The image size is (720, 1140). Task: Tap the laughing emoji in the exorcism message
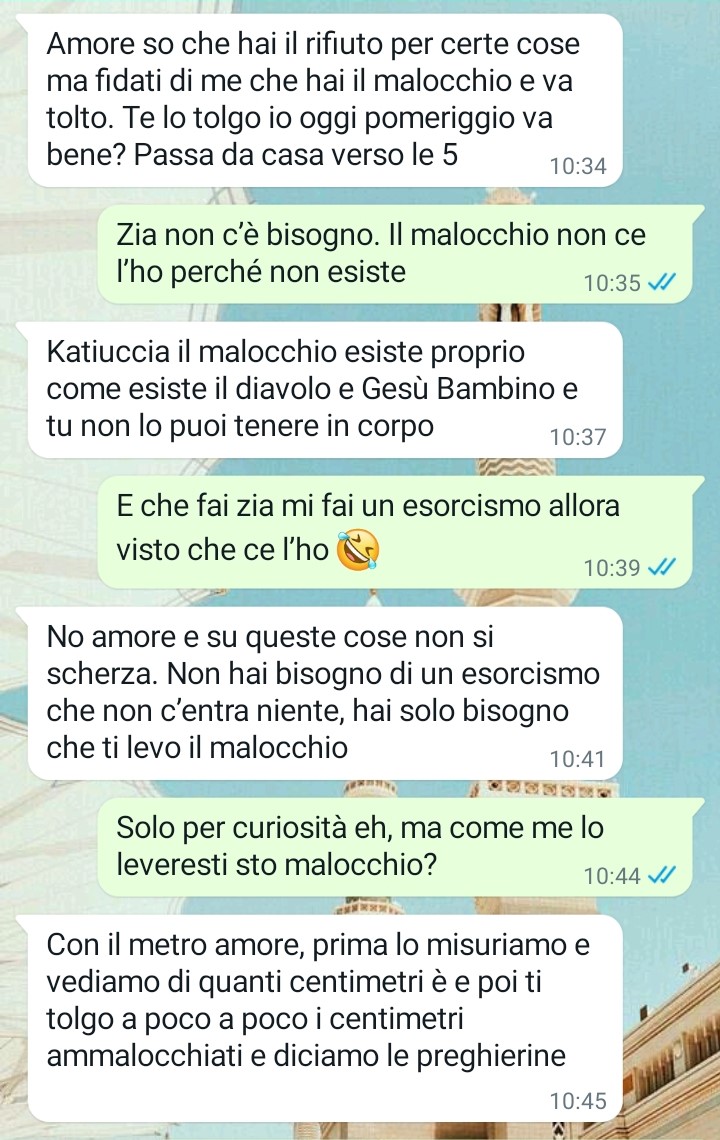(x=357, y=550)
